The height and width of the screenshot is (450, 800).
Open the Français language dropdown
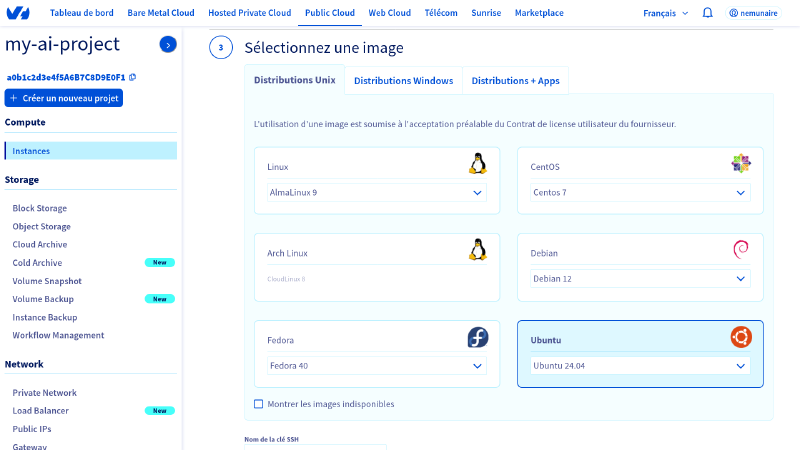665,13
